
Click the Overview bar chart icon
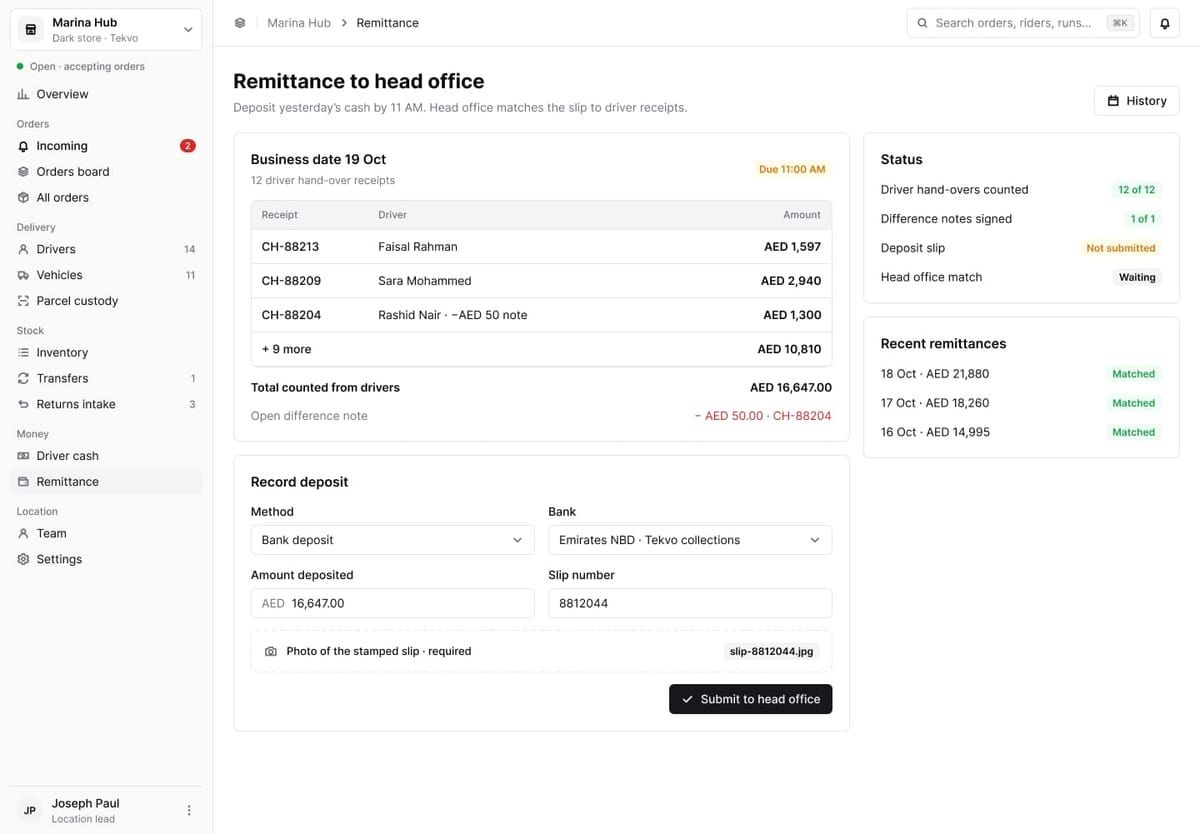23,94
